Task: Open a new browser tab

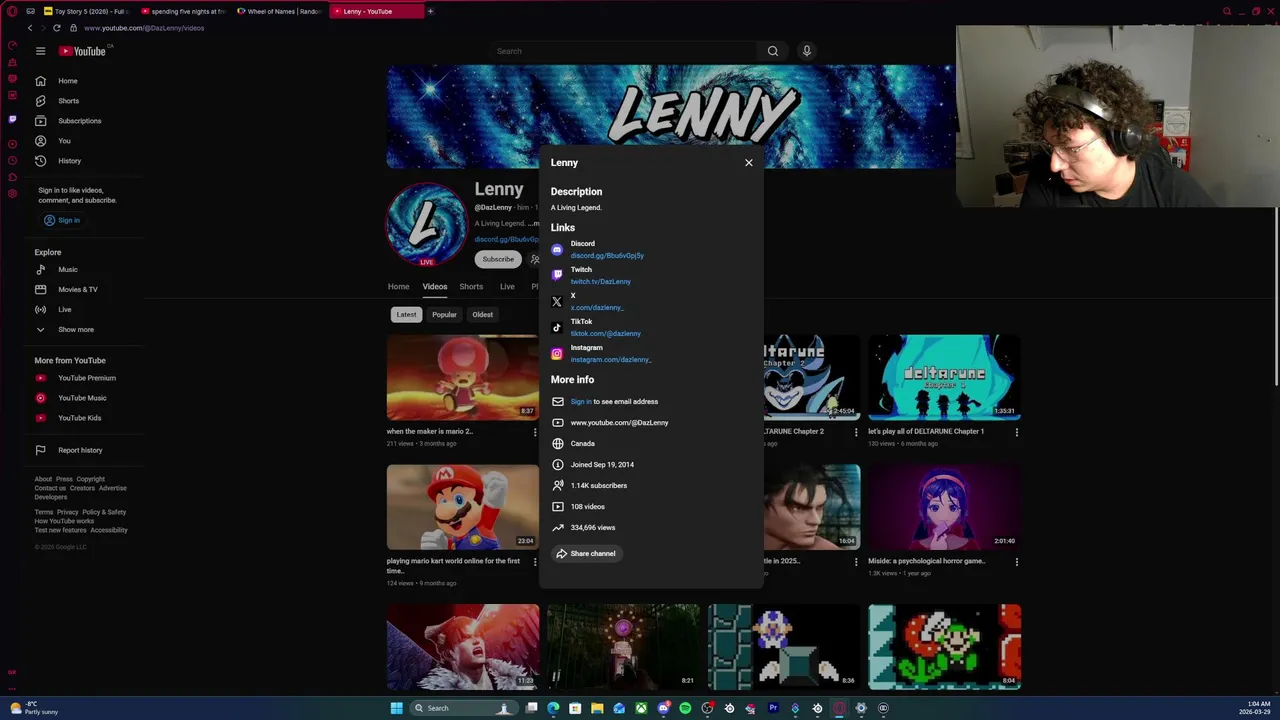Action: click(430, 11)
